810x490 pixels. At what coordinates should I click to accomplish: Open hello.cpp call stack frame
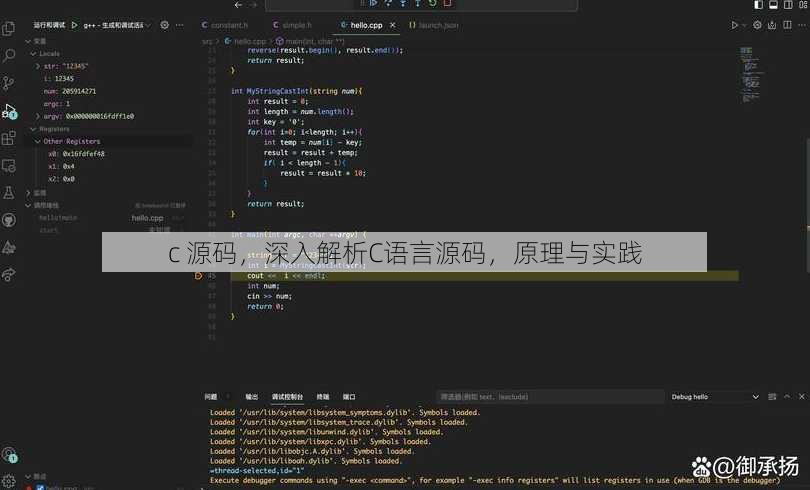[x=108, y=218]
